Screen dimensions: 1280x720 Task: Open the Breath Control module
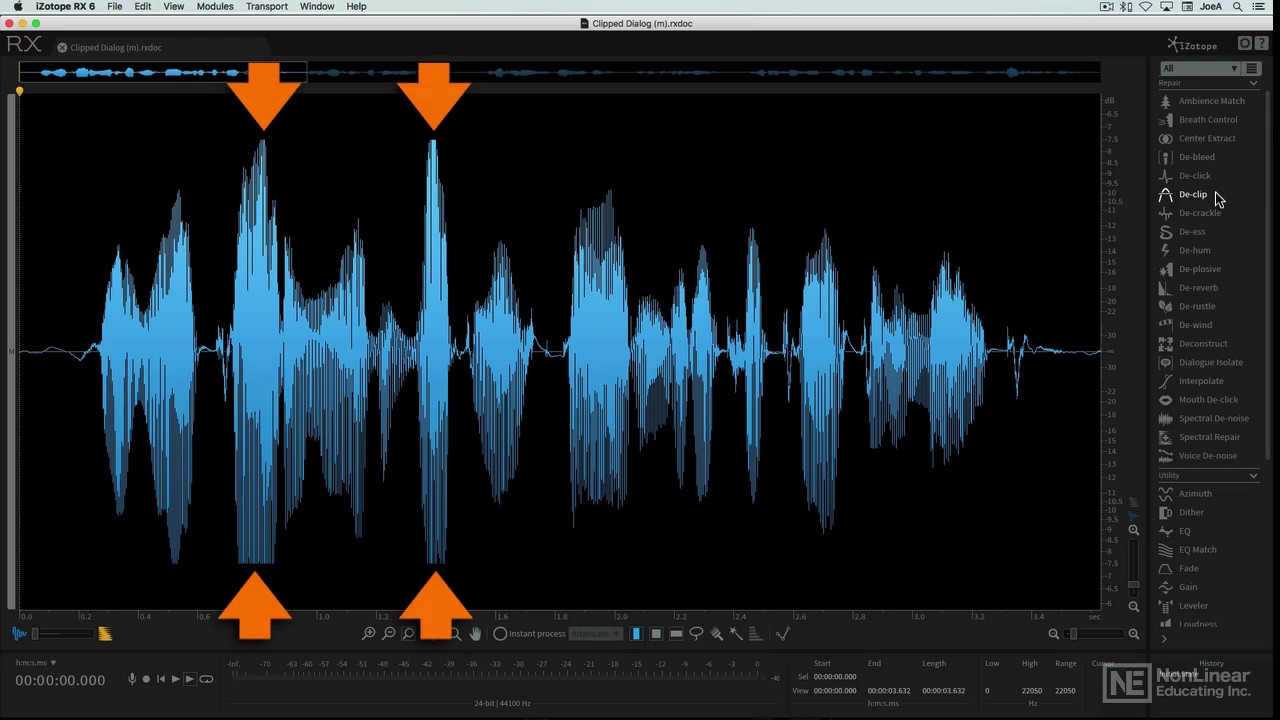tap(1198, 120)
